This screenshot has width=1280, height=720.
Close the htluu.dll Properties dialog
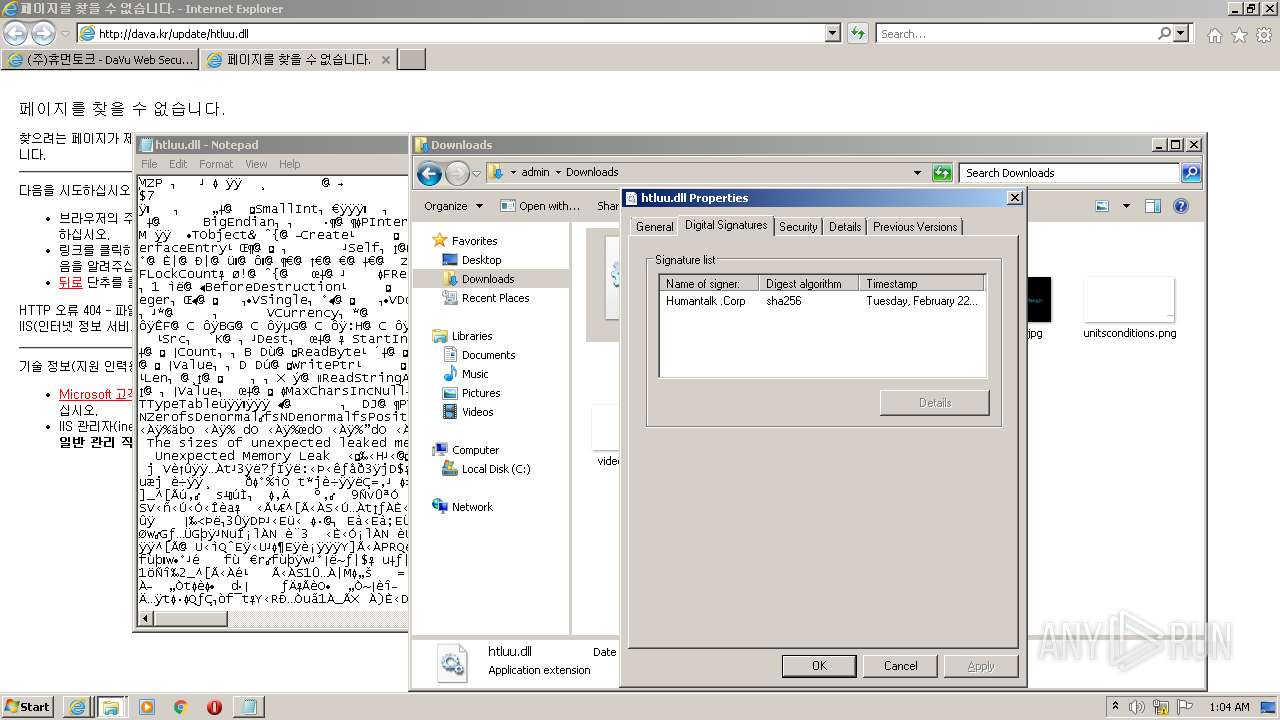1014,198
